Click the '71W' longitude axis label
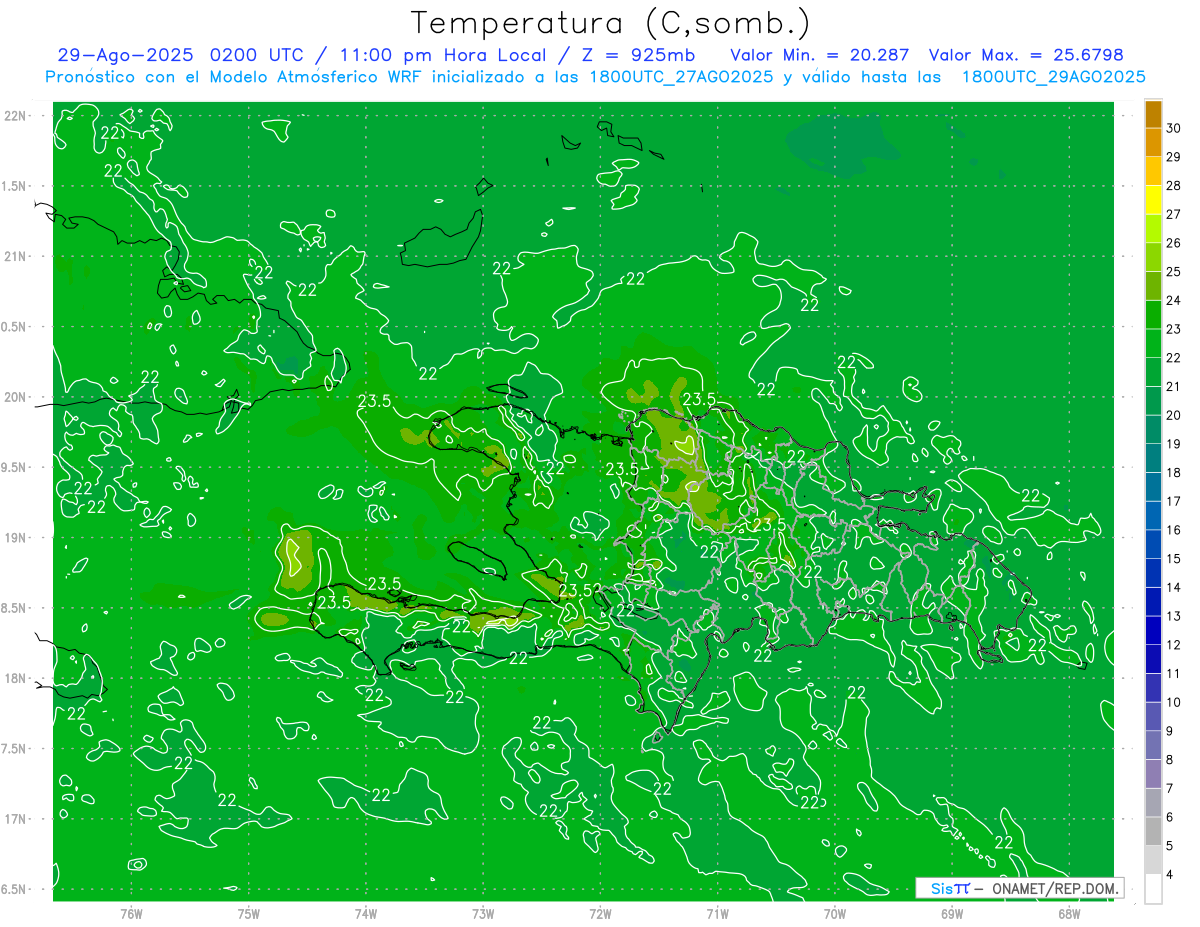The width and height of the screenshot is (1200, 927). coord(717,914)
